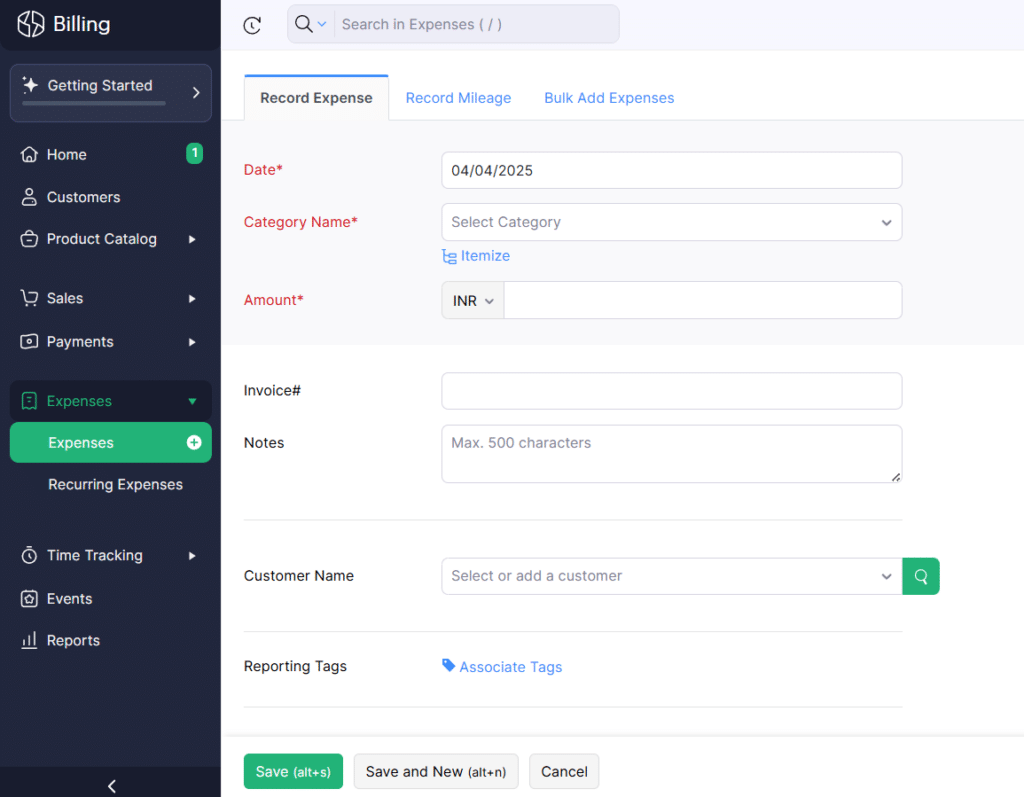The height and width of the screenshot is (797, 1024).
Task: Click into the Invoice# input field
Action: (671, 391)
